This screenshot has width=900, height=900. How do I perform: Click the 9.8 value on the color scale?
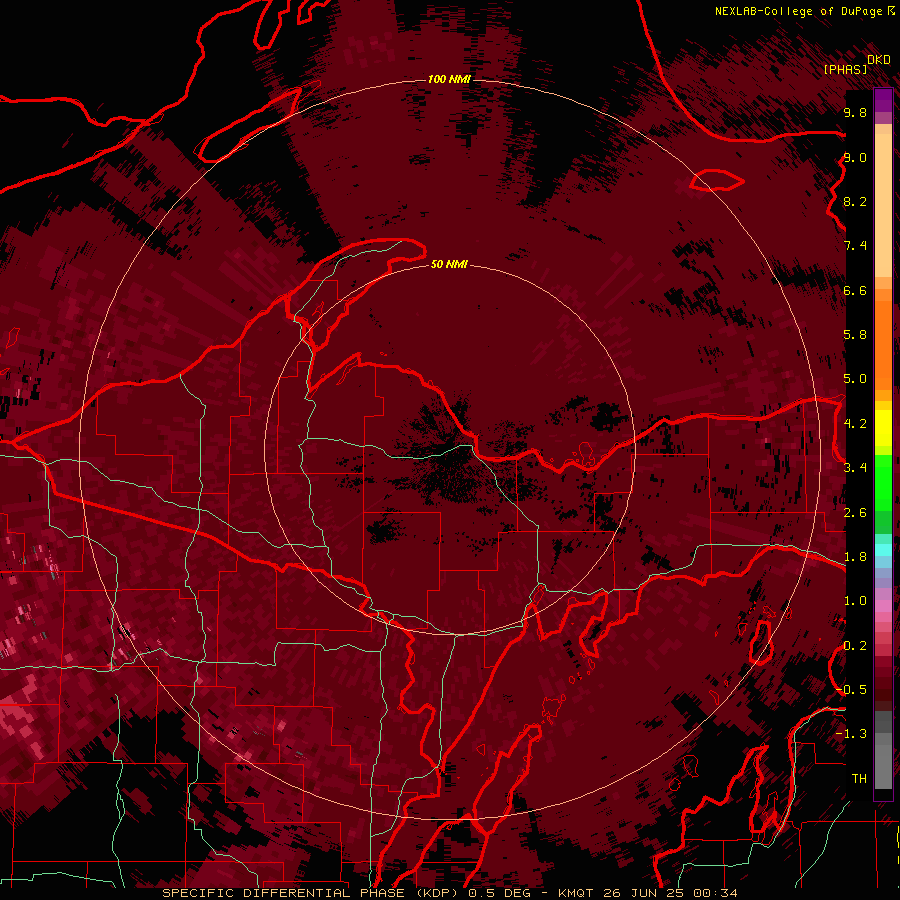pyautogui.click(x=855, y=112)
